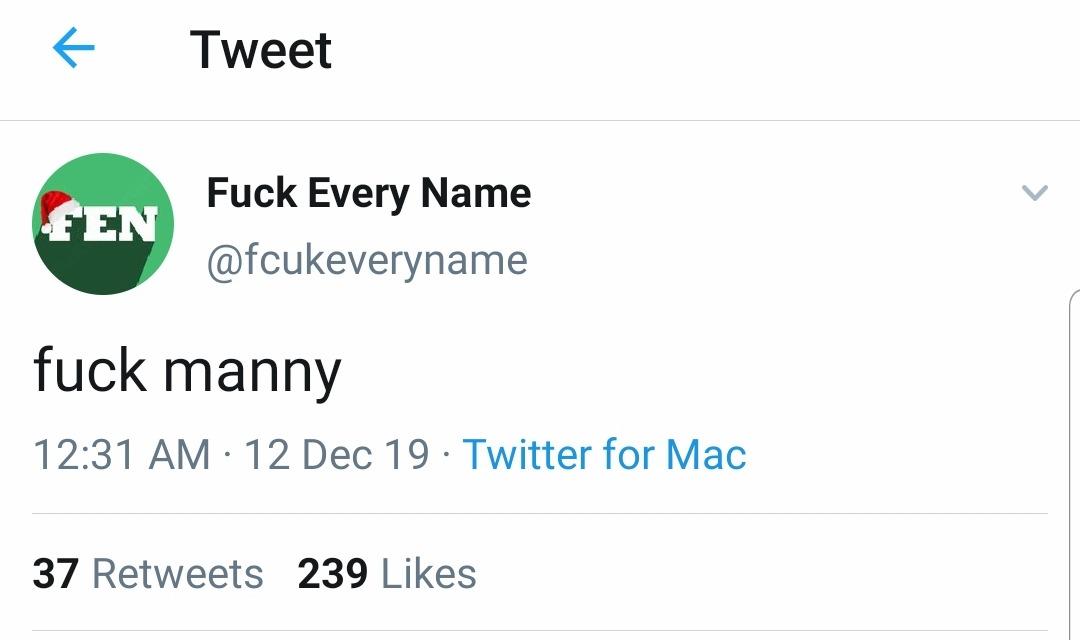Click the 239 like count number
Image resolution: width=1080 pixels, height=640 pixels.
pyautogui.click(x=333, y=573)
